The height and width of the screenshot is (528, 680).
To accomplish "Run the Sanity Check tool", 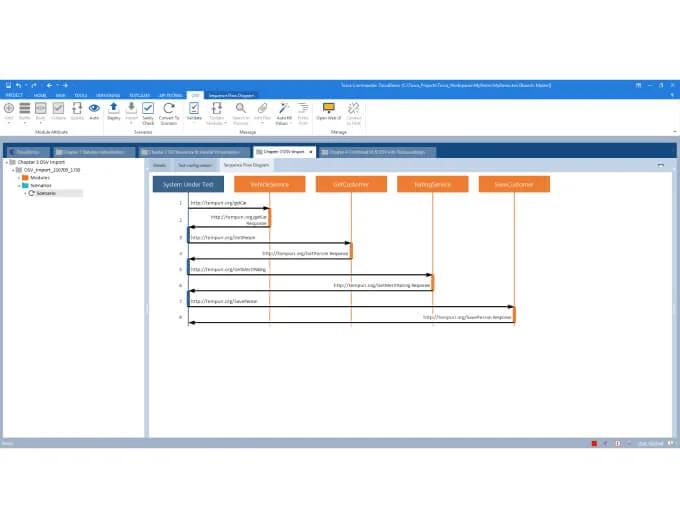I will point(148,109).
